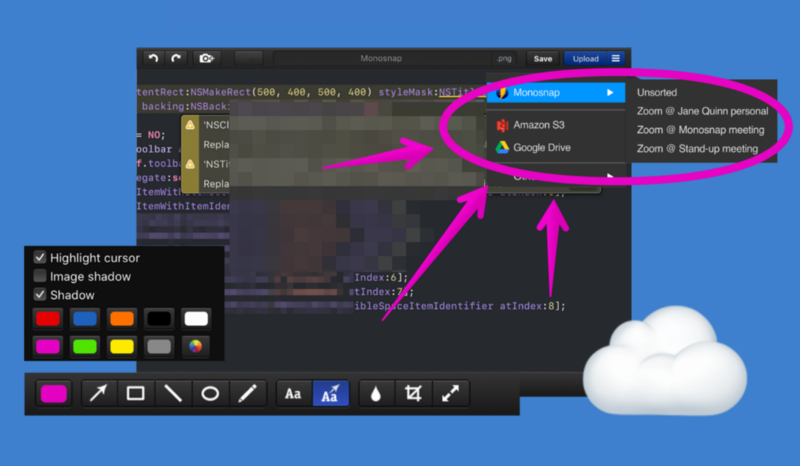Viewport: 800px width, 466px height.
Task: Click the Undo arrow button
Action: 154,59
